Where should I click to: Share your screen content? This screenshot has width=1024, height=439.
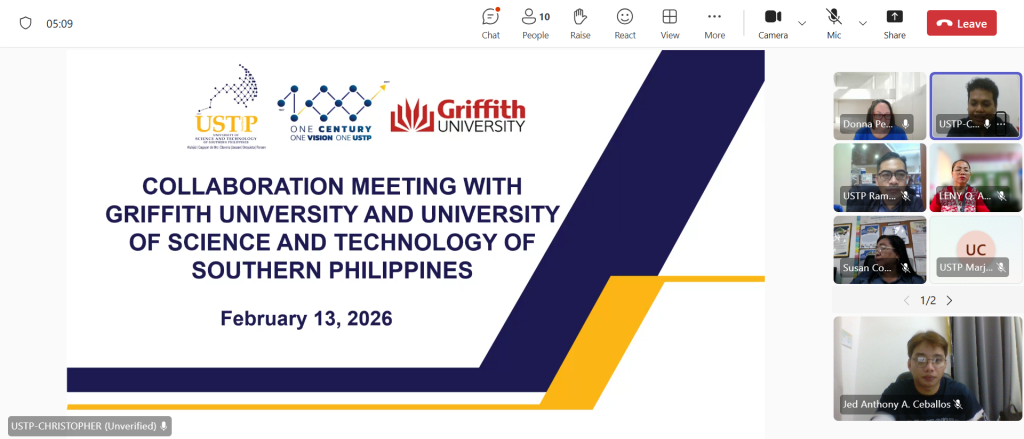pos(894,23)
